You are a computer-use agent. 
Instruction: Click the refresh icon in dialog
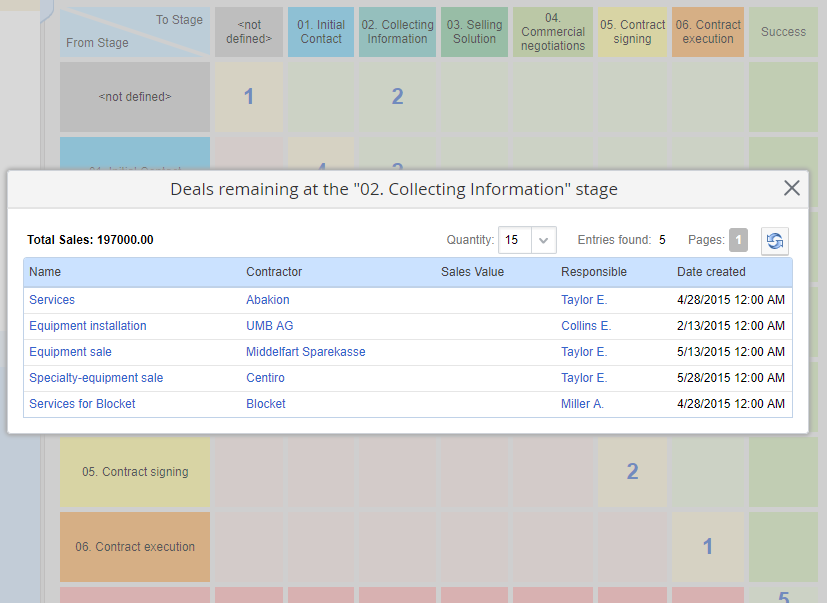coord(774,240)
